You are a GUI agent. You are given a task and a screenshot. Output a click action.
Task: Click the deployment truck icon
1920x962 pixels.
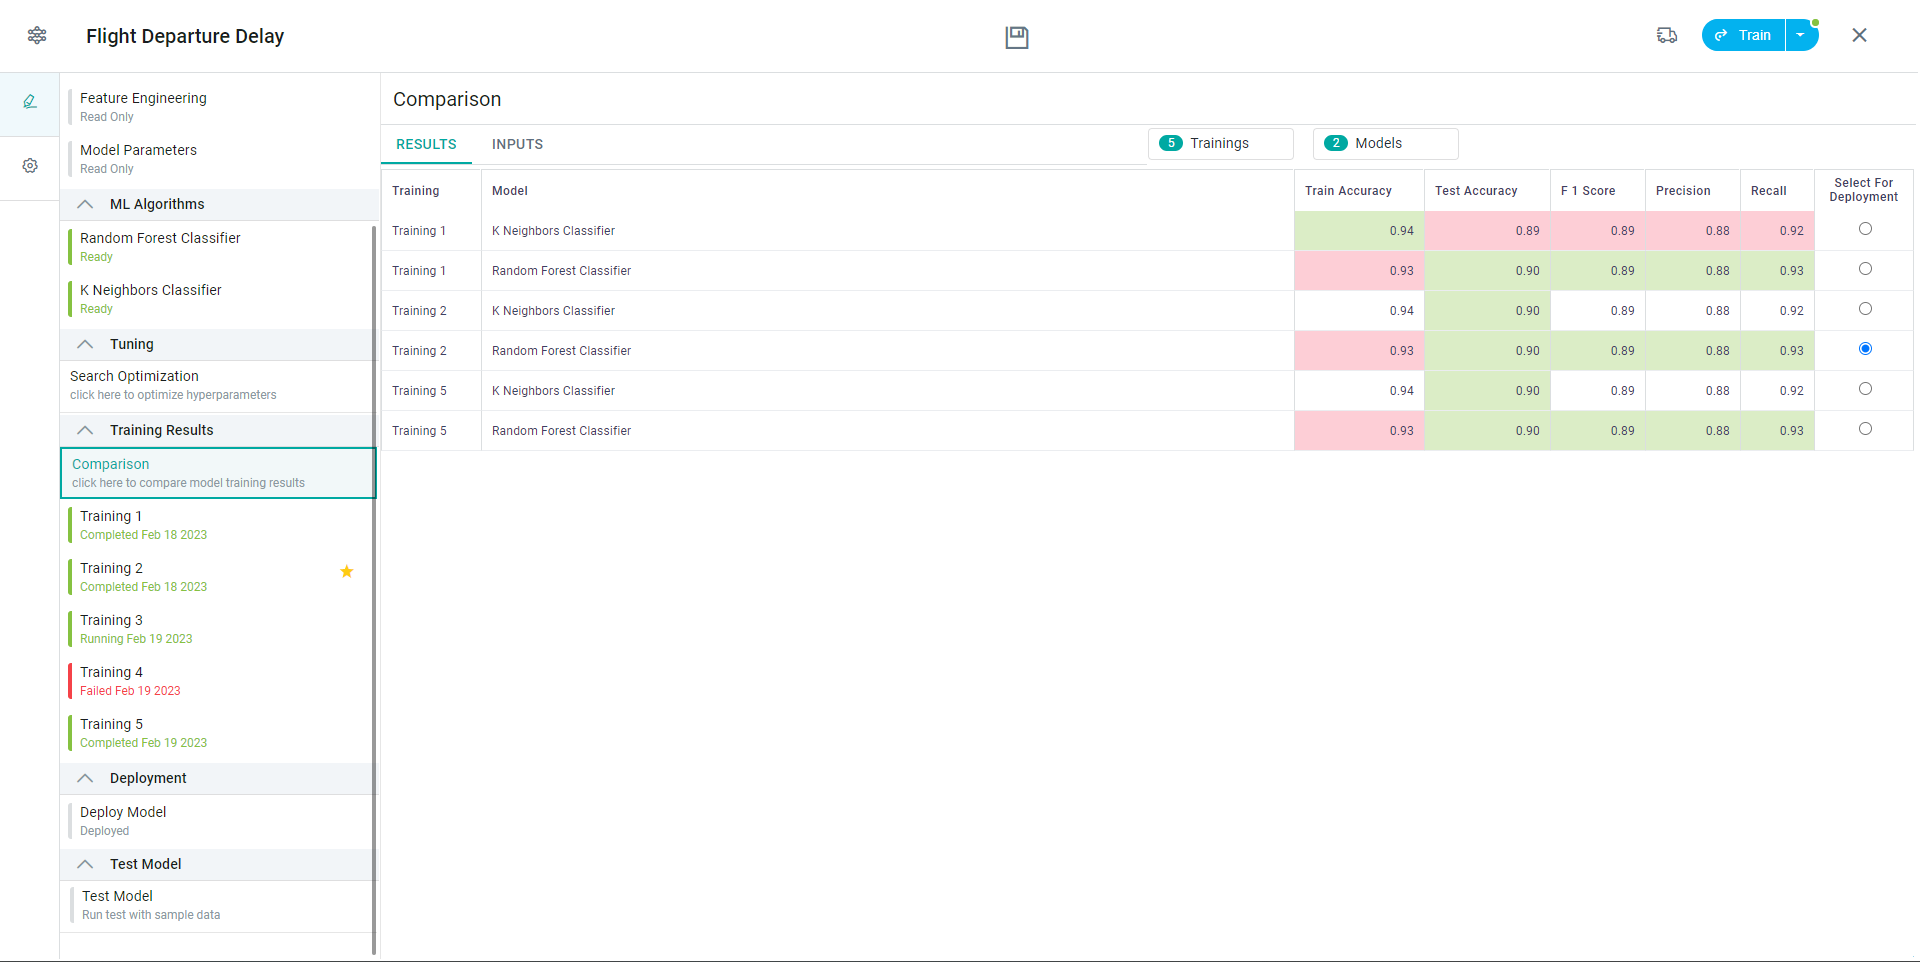[x=1666, y=36]
